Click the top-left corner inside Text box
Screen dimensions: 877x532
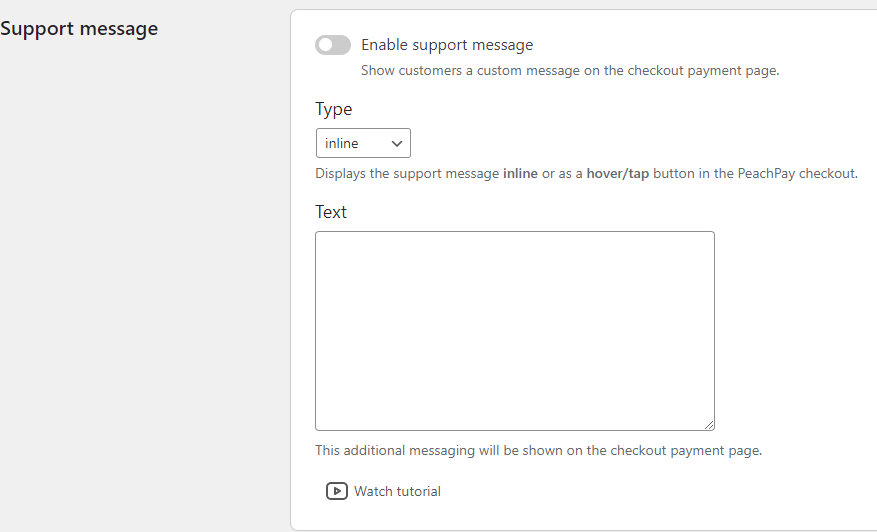[321, 237]
